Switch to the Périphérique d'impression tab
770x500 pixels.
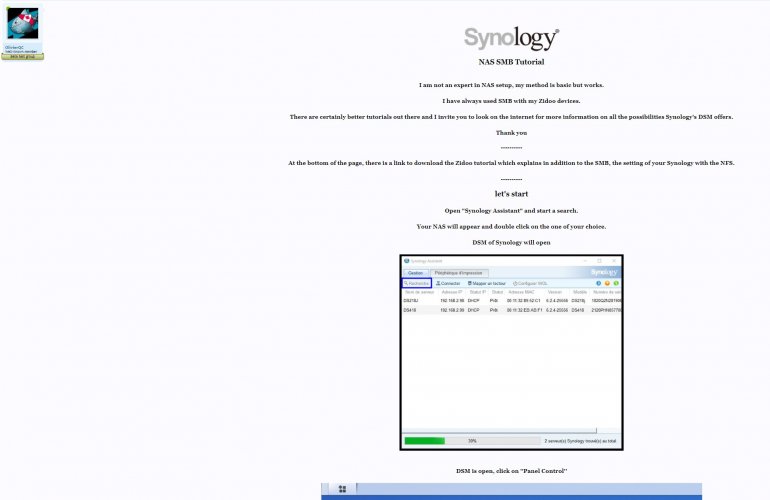(458, 273)
